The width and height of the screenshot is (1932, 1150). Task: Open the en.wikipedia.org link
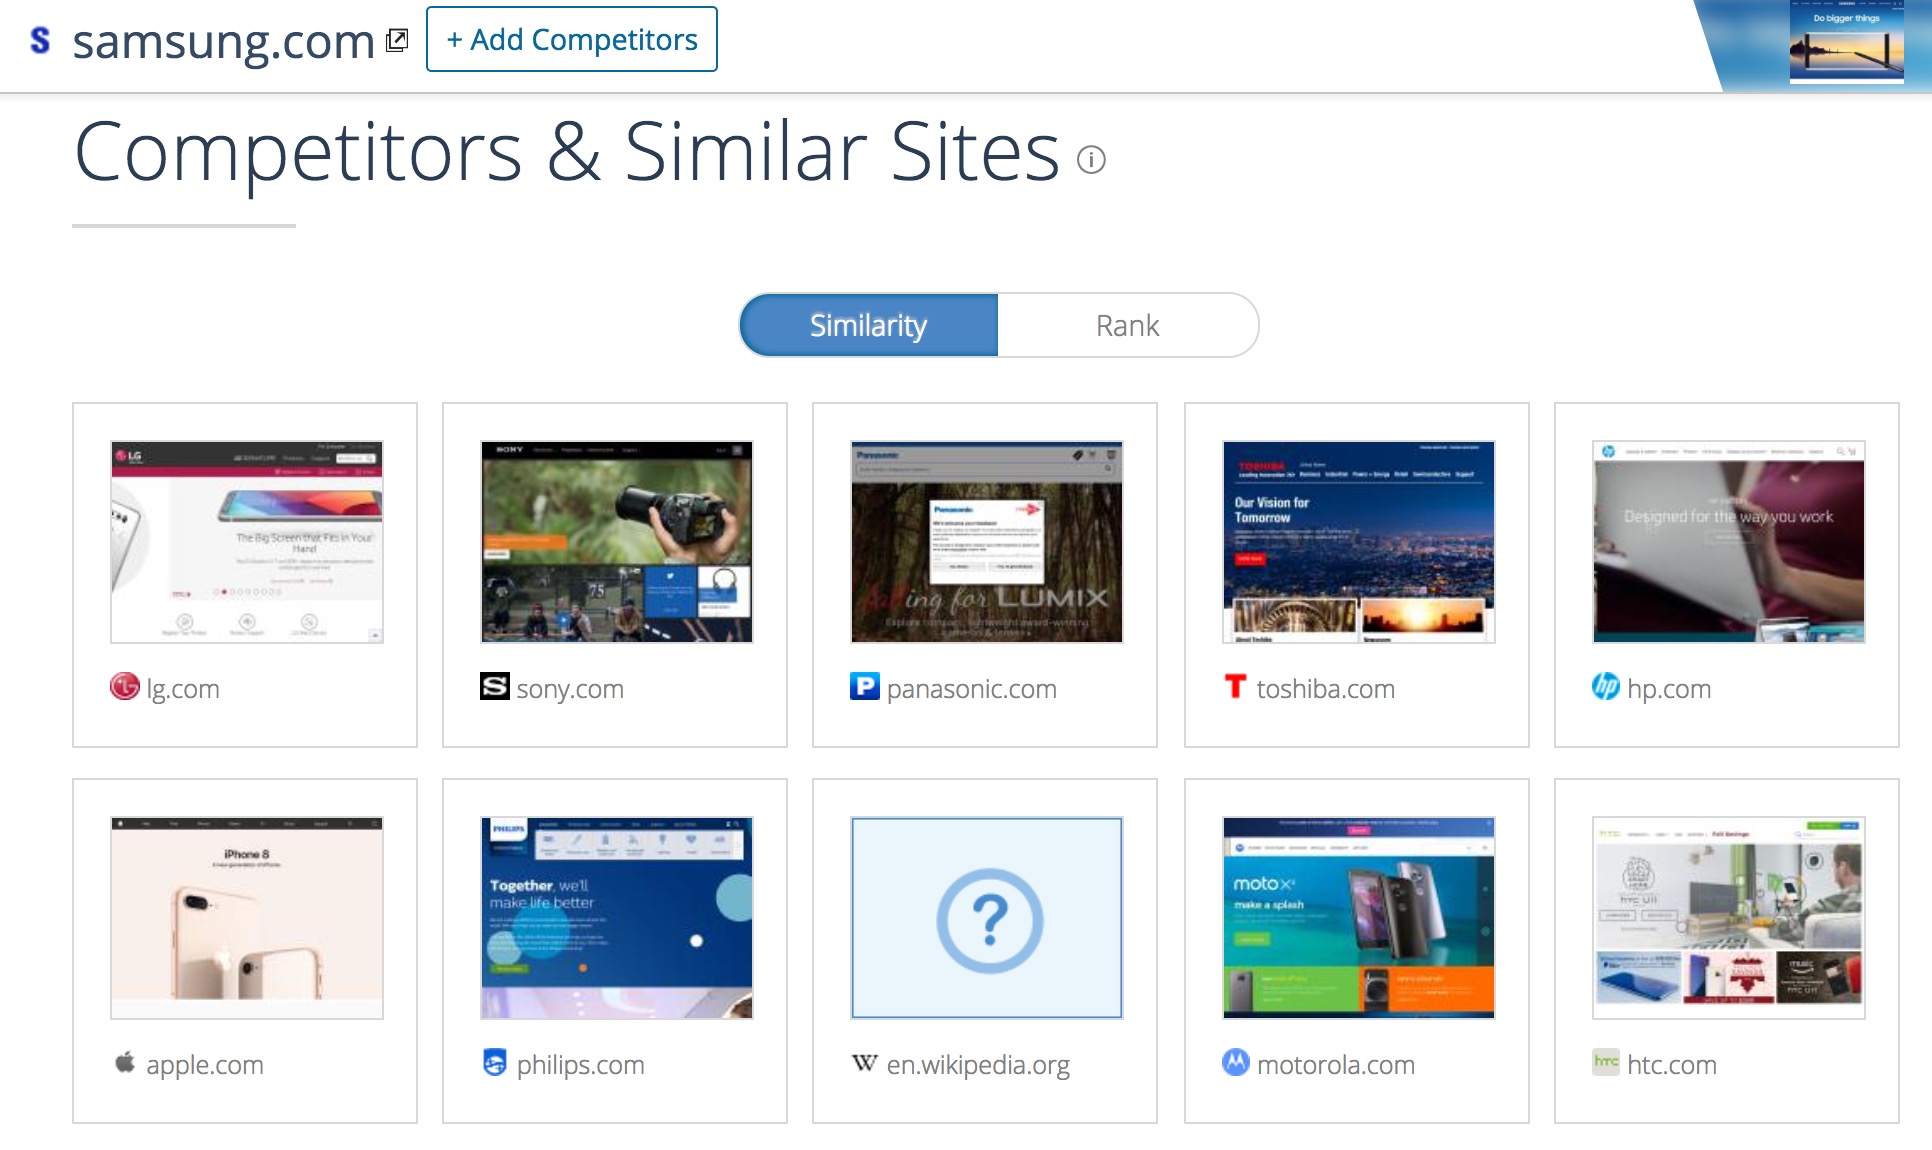pyautogui.click(x=978, y=1064)
